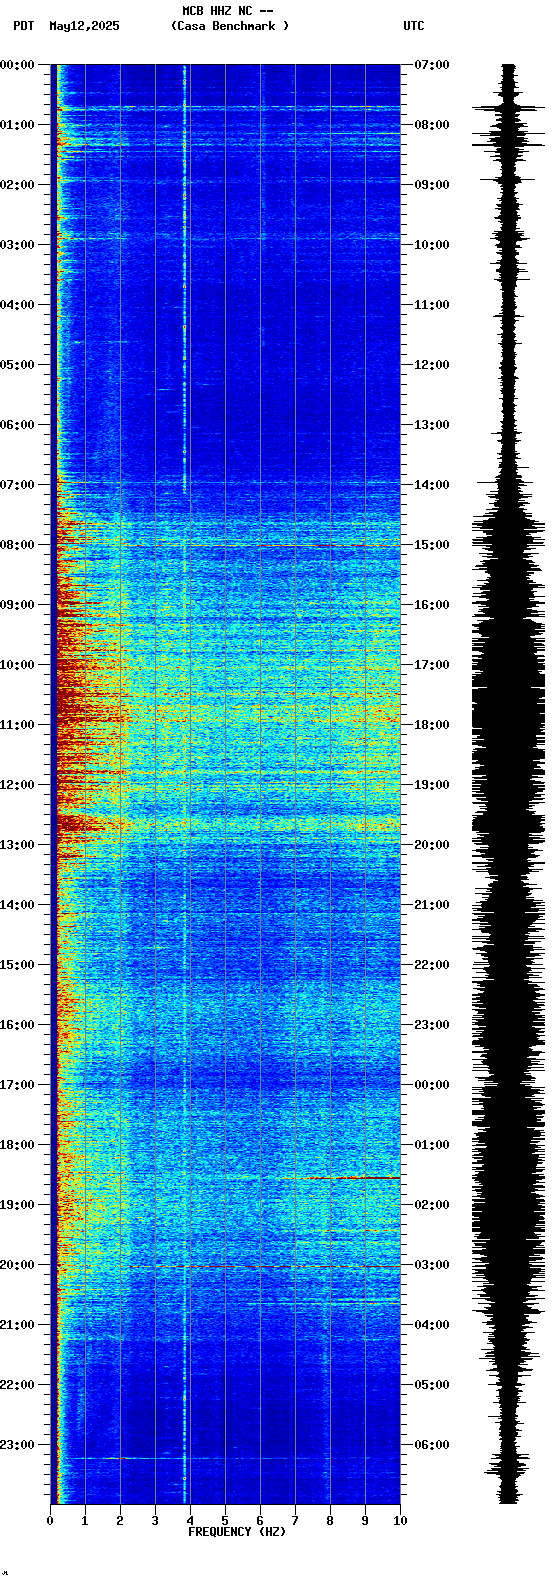This screenshot has height=1584, width=552.
Task: Click the red horizontal burst at 20:00 PDT
Action: 265,1266
